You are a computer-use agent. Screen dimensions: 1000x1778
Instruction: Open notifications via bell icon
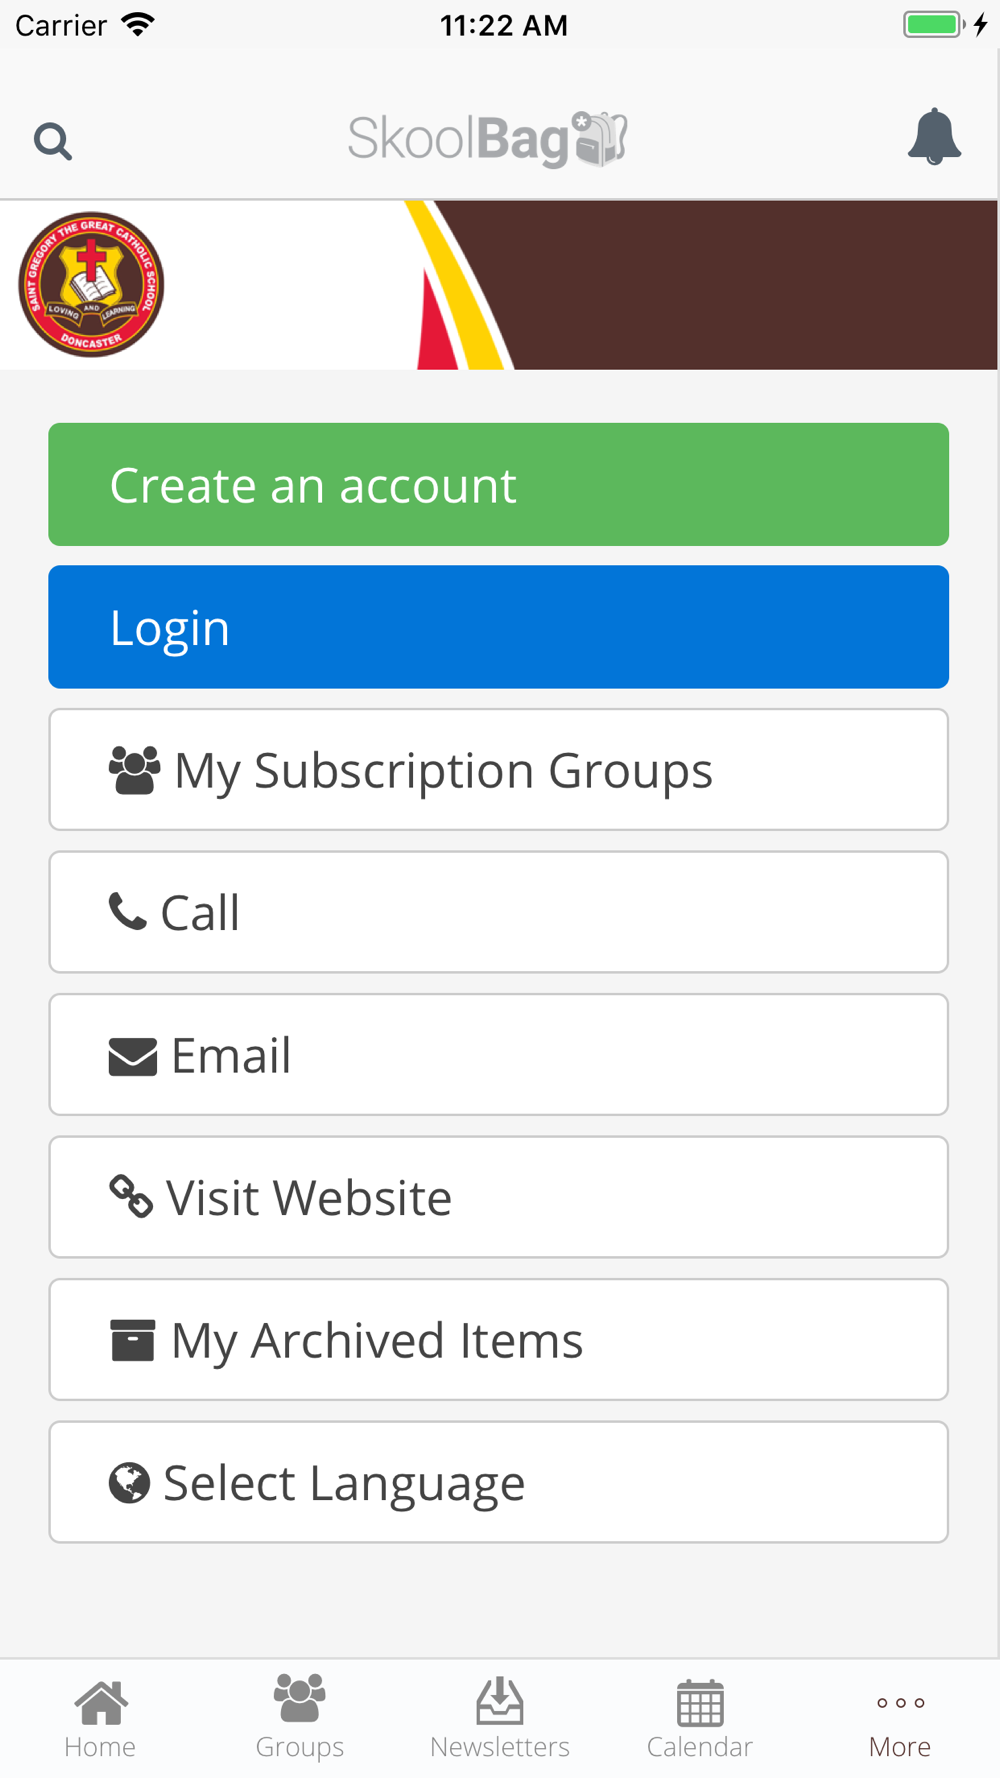934,137
